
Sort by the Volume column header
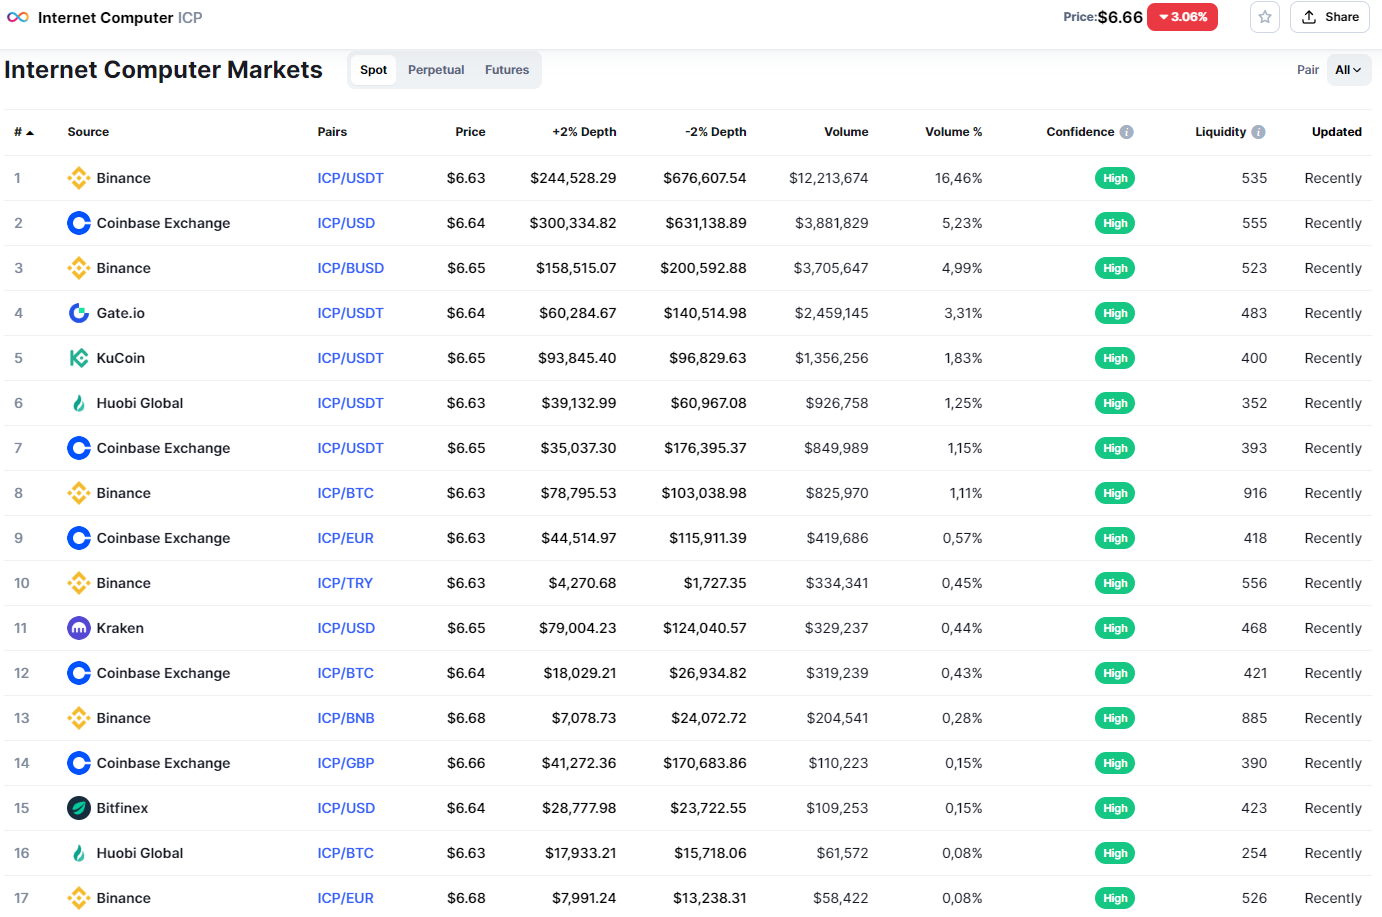click(x=846, y=132)
